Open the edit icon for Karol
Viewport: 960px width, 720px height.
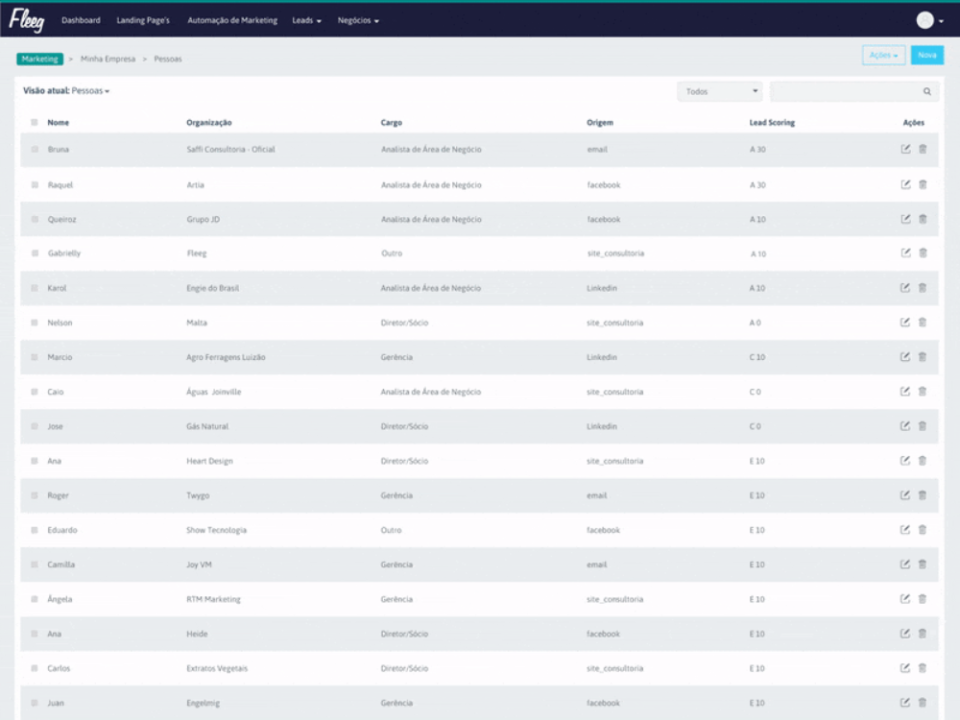[x=905, y=287]
